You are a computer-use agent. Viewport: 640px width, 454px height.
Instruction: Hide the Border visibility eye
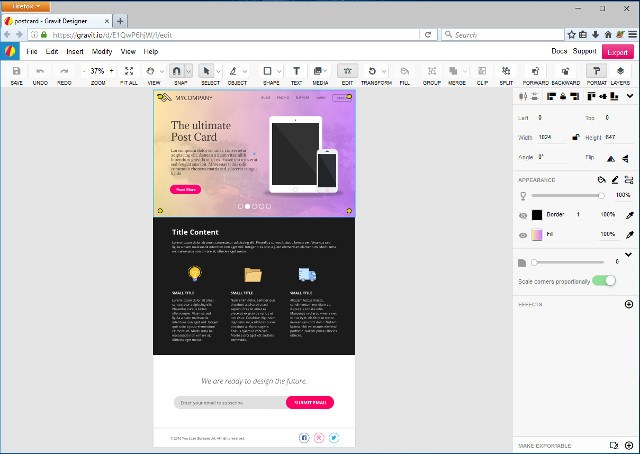tap(522, 215)
